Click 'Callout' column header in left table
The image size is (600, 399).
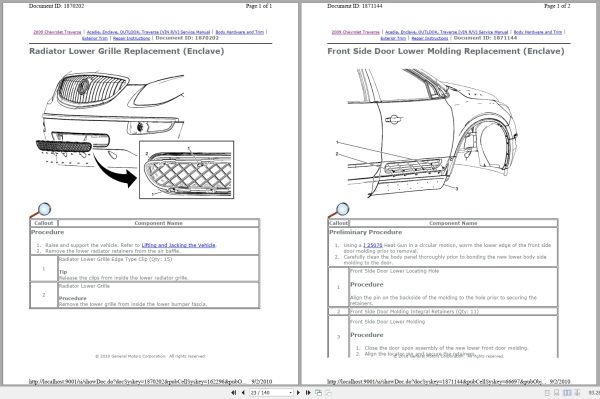click(x=44, y=223)
